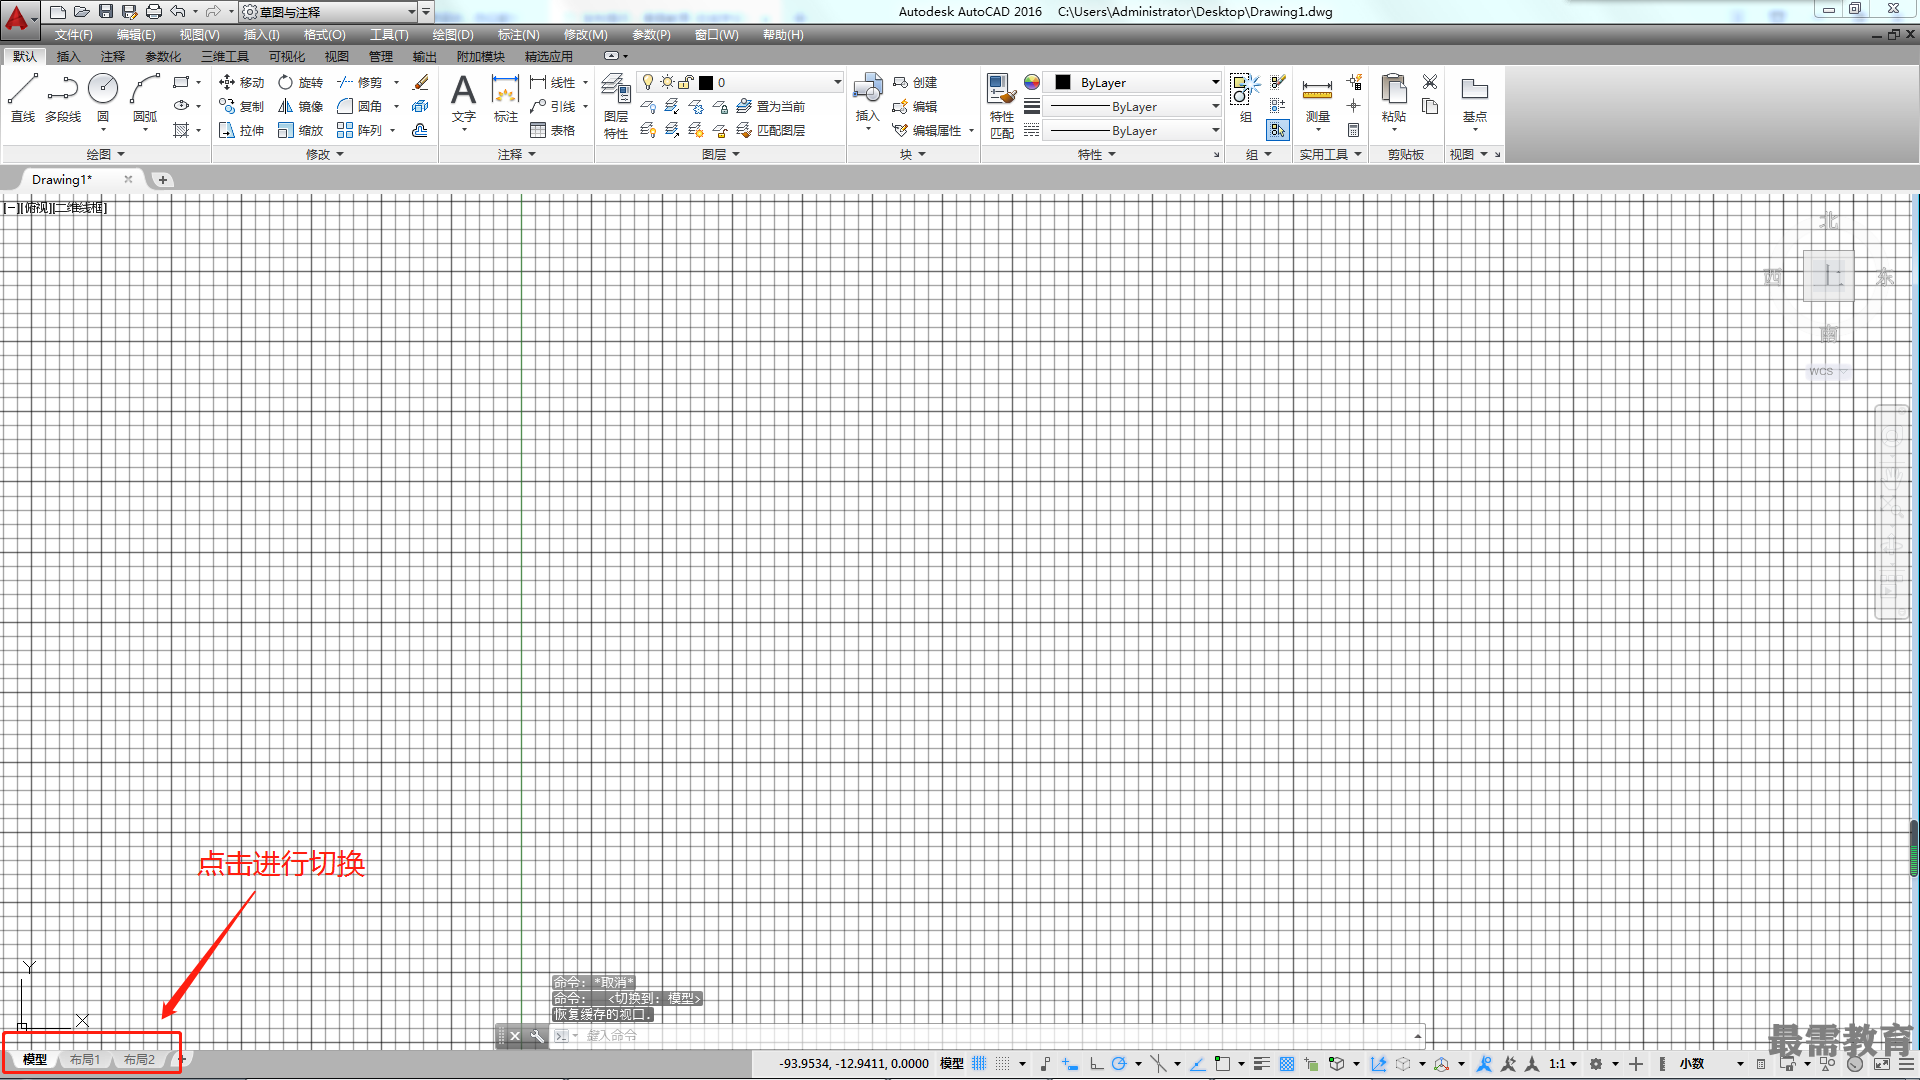
Task: Click the print icon in quick access toolbar
Action: click(154, 12)
